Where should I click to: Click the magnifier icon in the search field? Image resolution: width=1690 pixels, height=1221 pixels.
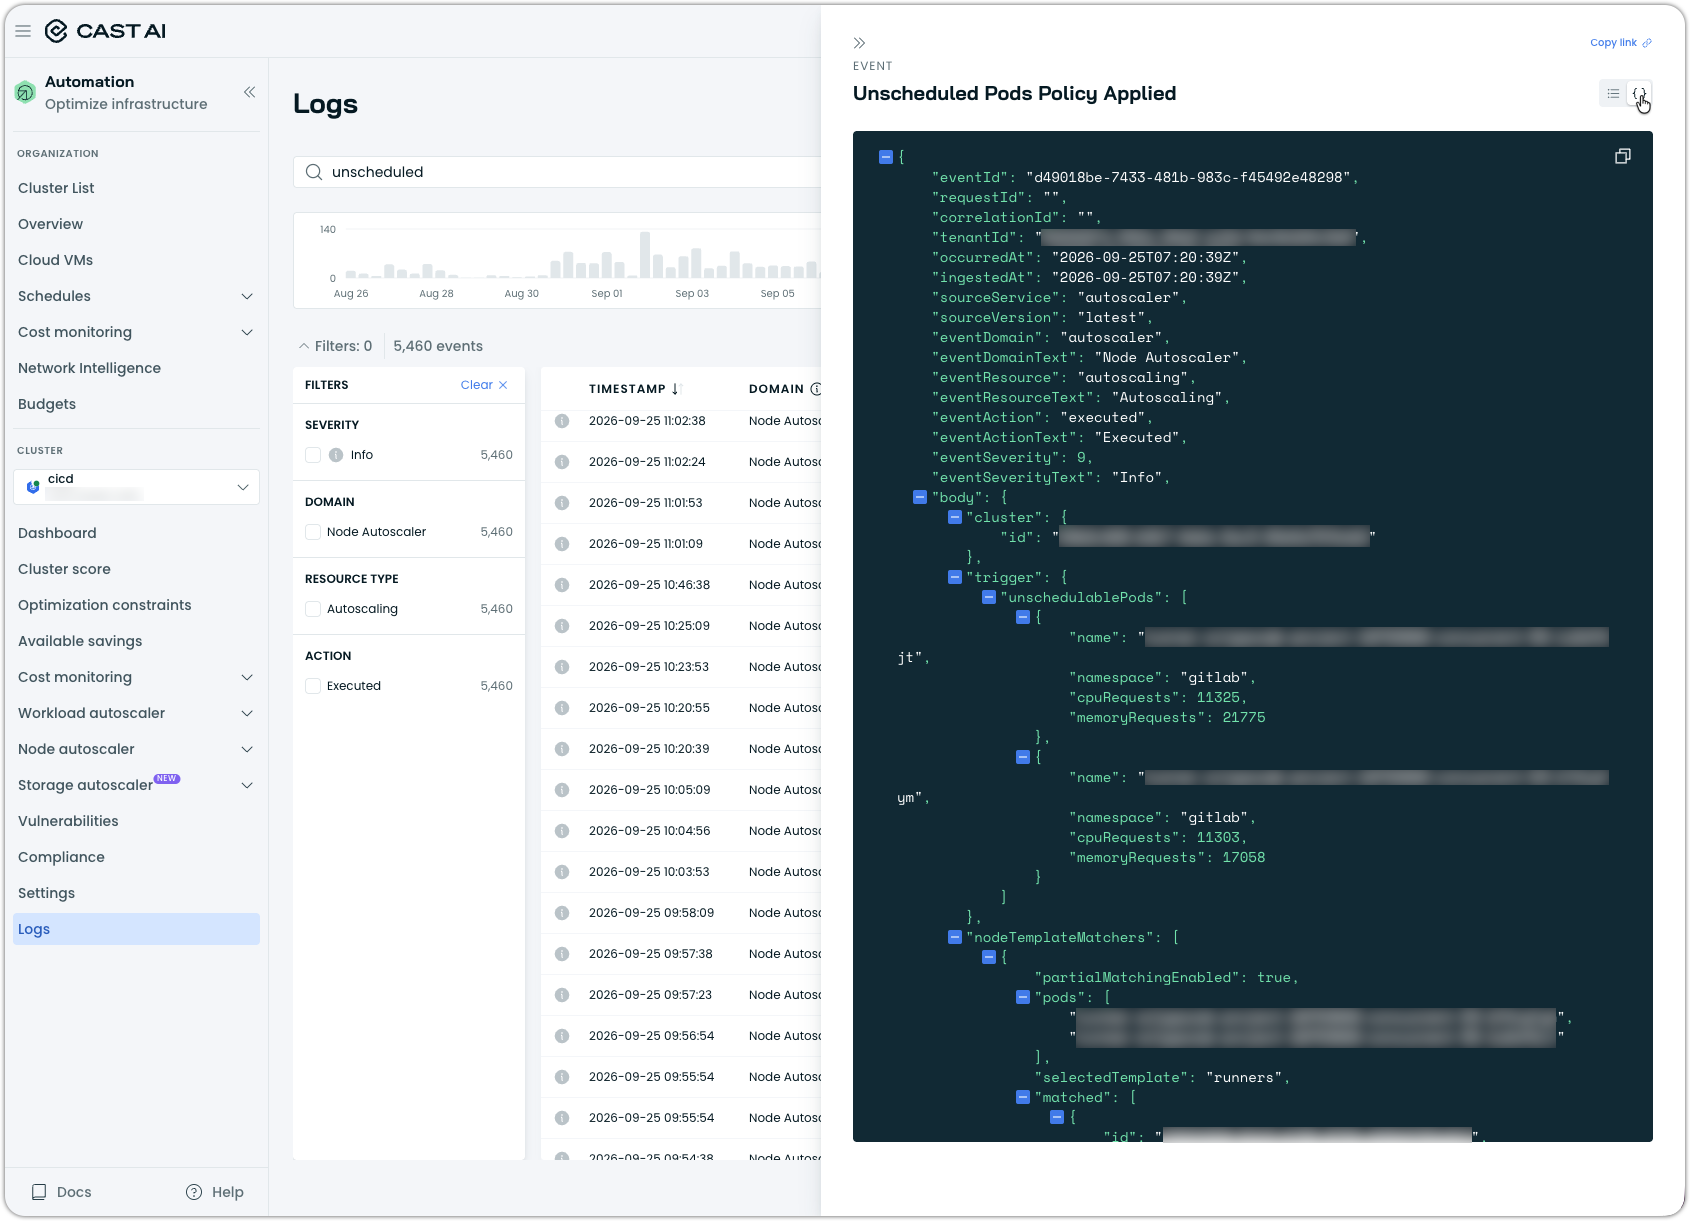pyautogui.click(x=314, y=172)
